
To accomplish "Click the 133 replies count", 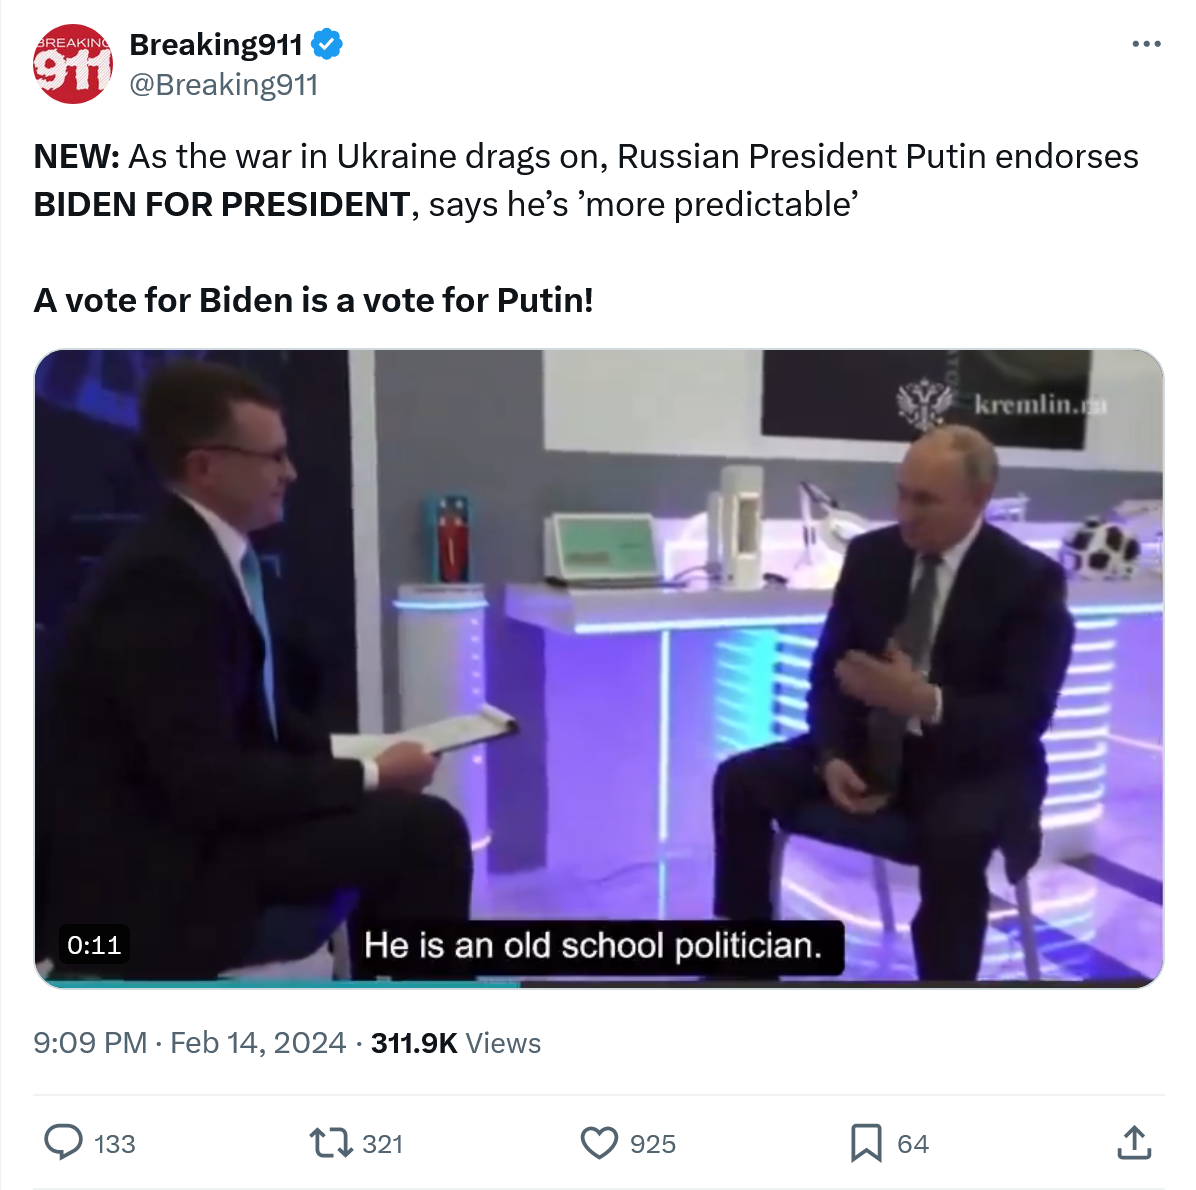I will (x=114, y=1144).
